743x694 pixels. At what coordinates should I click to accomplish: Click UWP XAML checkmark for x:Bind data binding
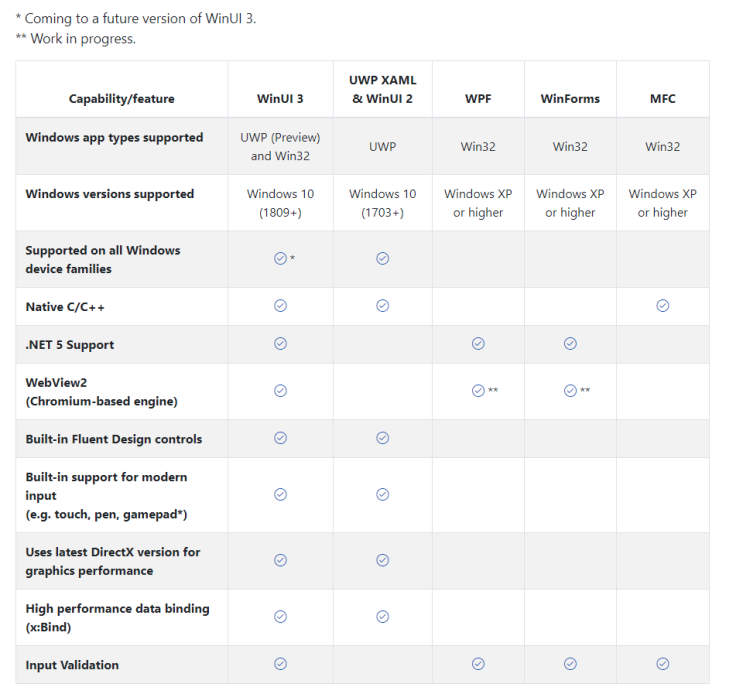[x=382, y=616]
